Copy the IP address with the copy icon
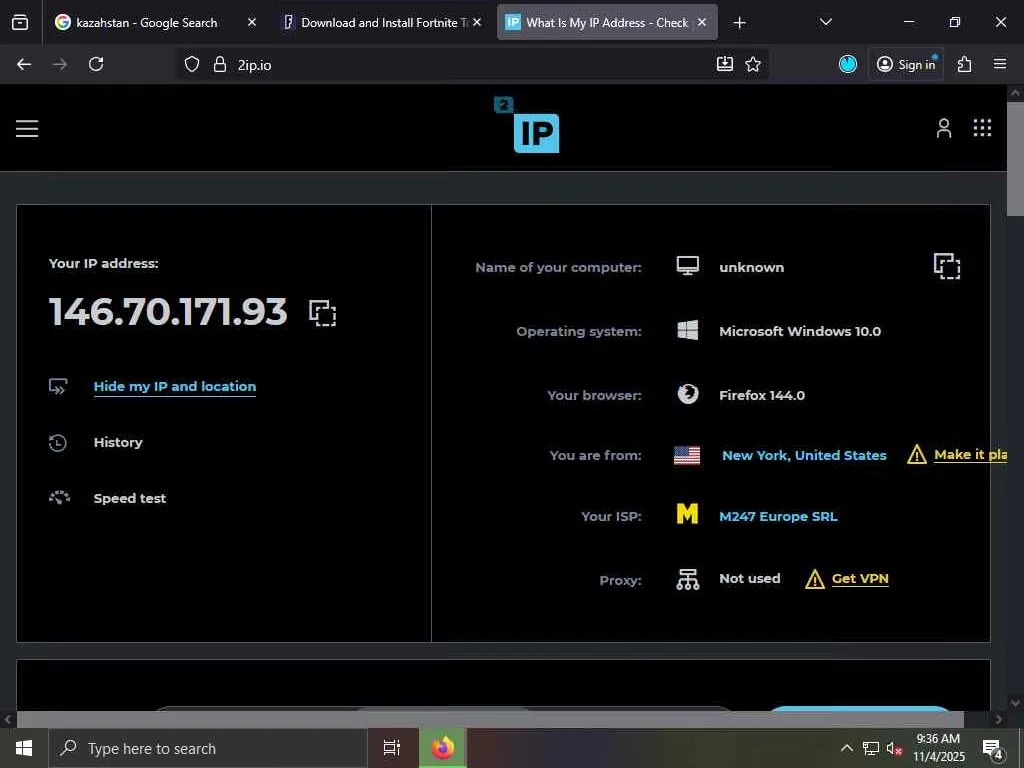This screenshot has width=1024, height=768. click(323, 313)
